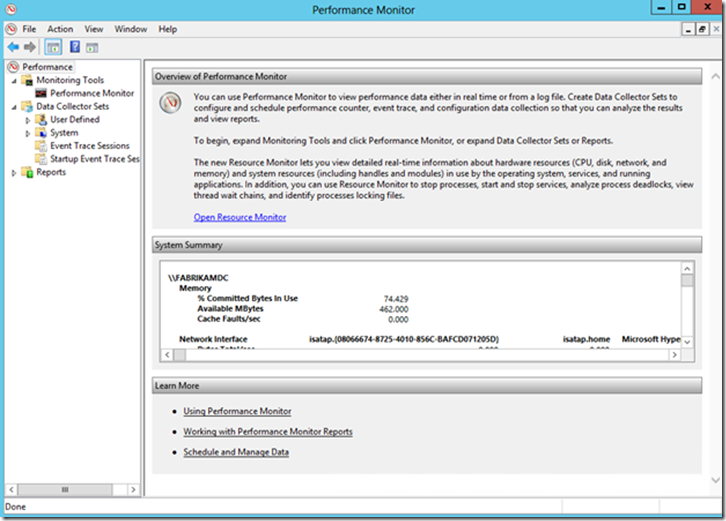
Task: Click System Summary vertical scrollbar down arrow
Action: pyautogui.click(x=688, y=342)
